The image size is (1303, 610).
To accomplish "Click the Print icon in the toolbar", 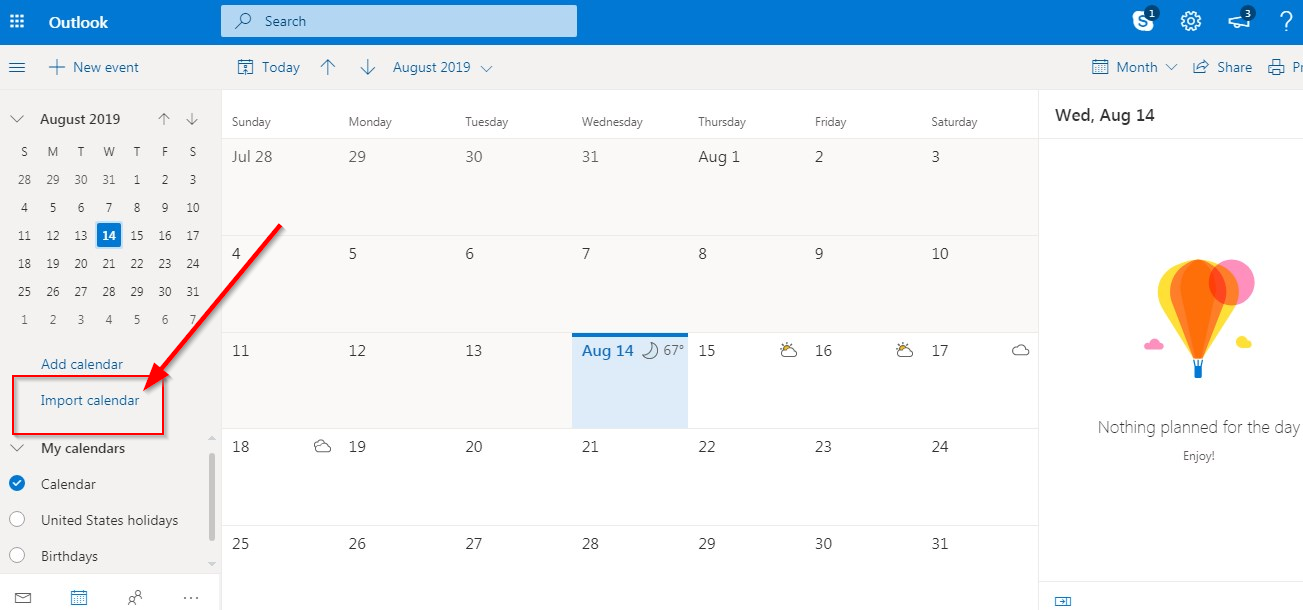I will tap(1276, 67).
